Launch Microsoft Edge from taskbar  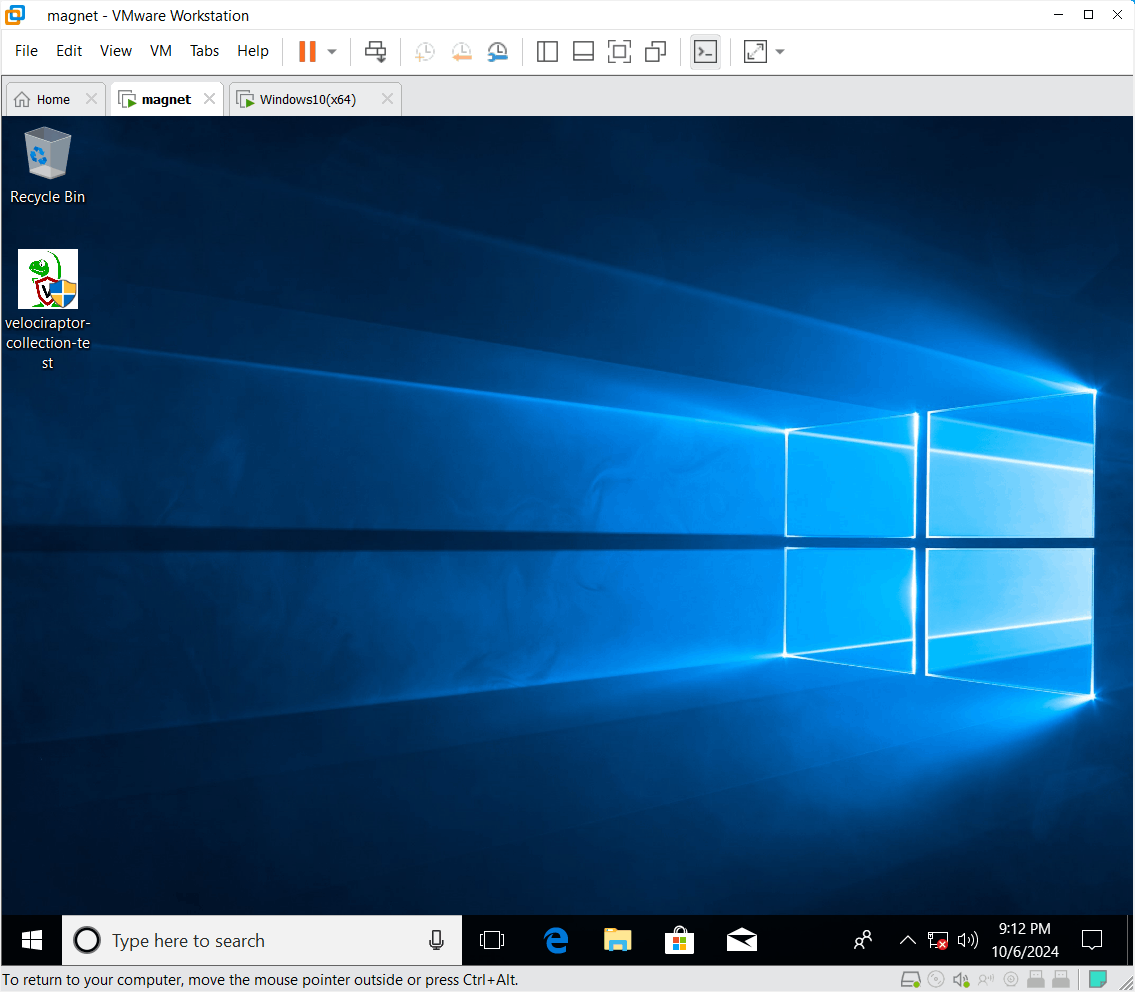(556, 941)
